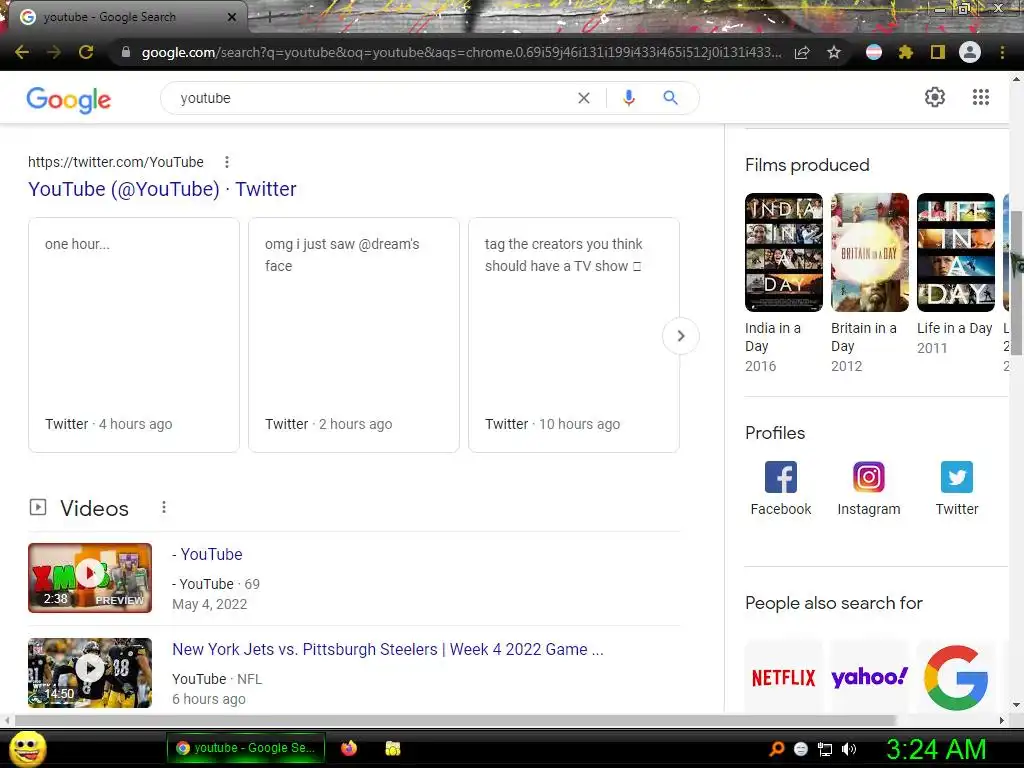Click the volume speaker tray icon
Viewport: 1024px width, 768px height.
(x=849, y=749)
